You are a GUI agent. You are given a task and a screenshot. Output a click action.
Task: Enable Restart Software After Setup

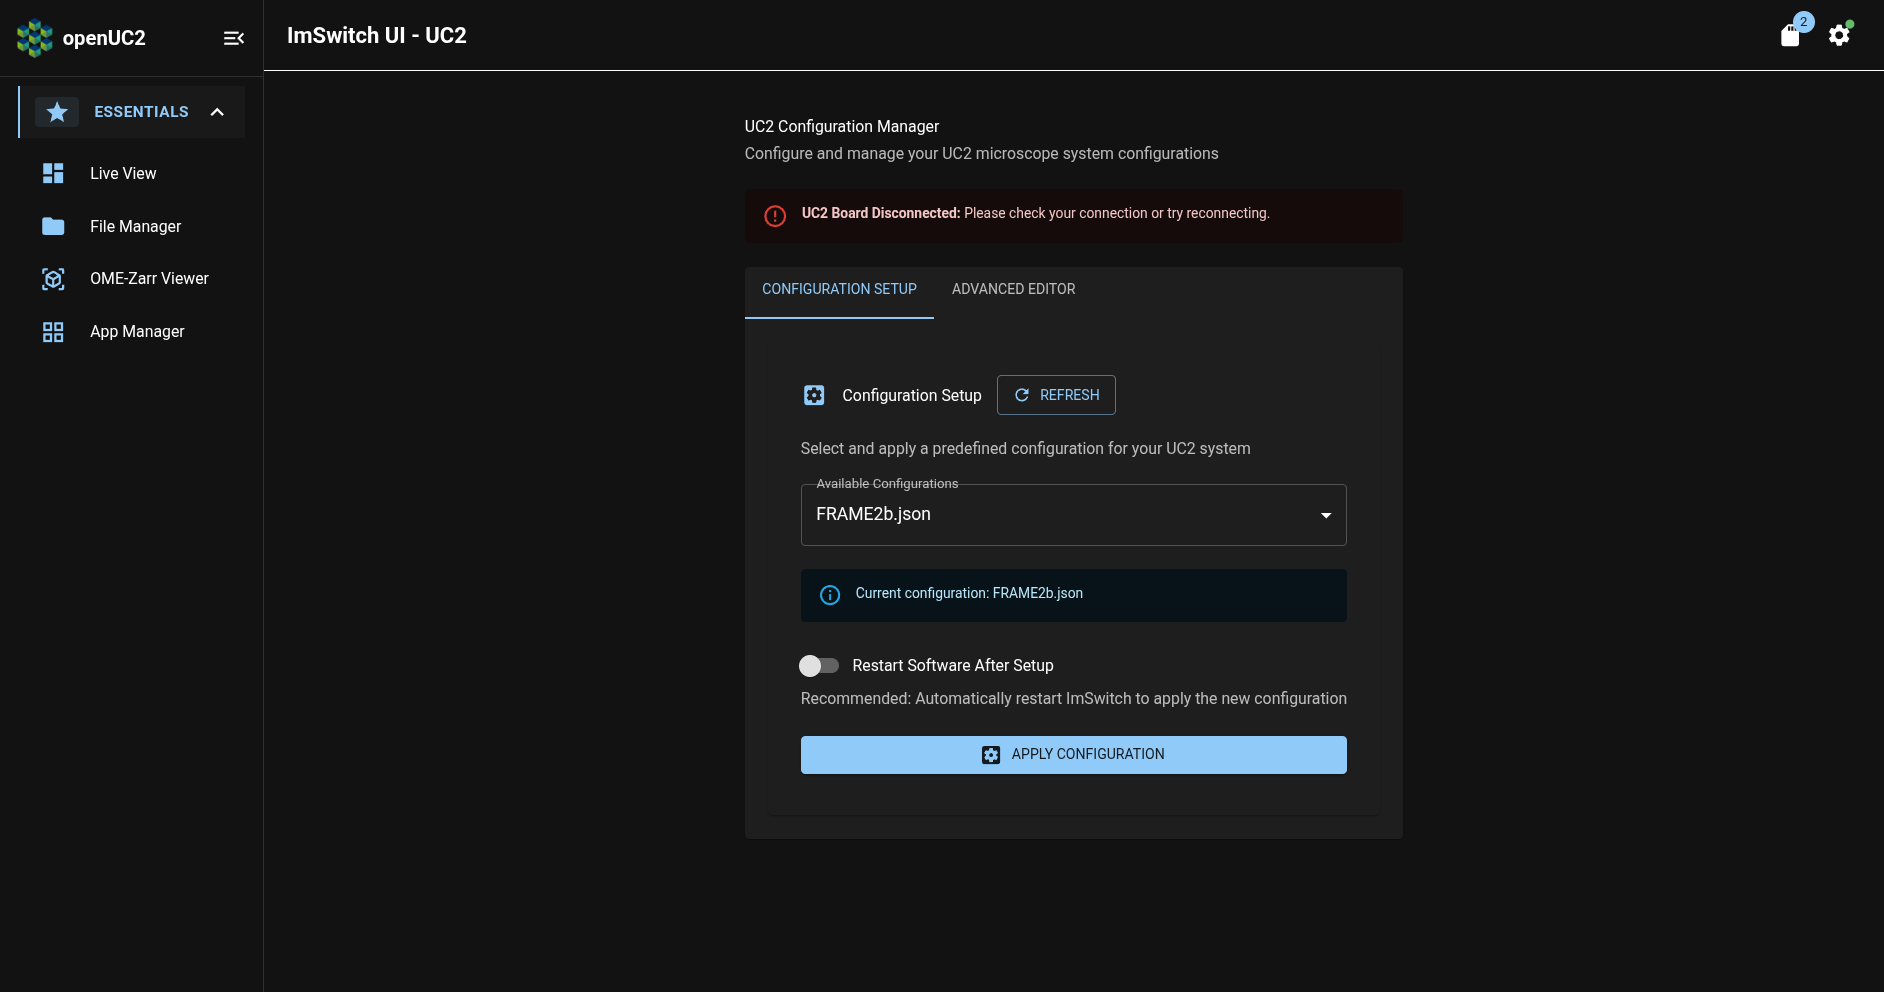pyautogui.click(x=819, y=665)
